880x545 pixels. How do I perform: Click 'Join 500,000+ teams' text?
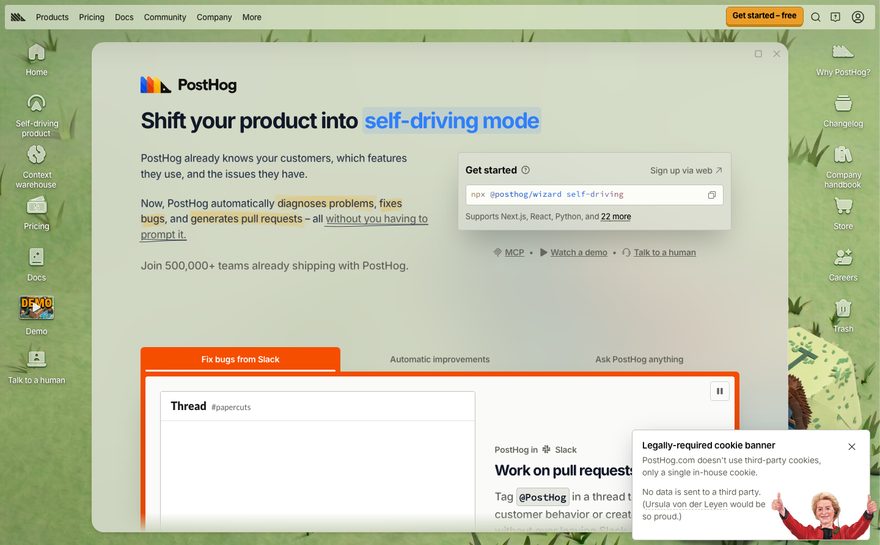(x=274, y=265)
